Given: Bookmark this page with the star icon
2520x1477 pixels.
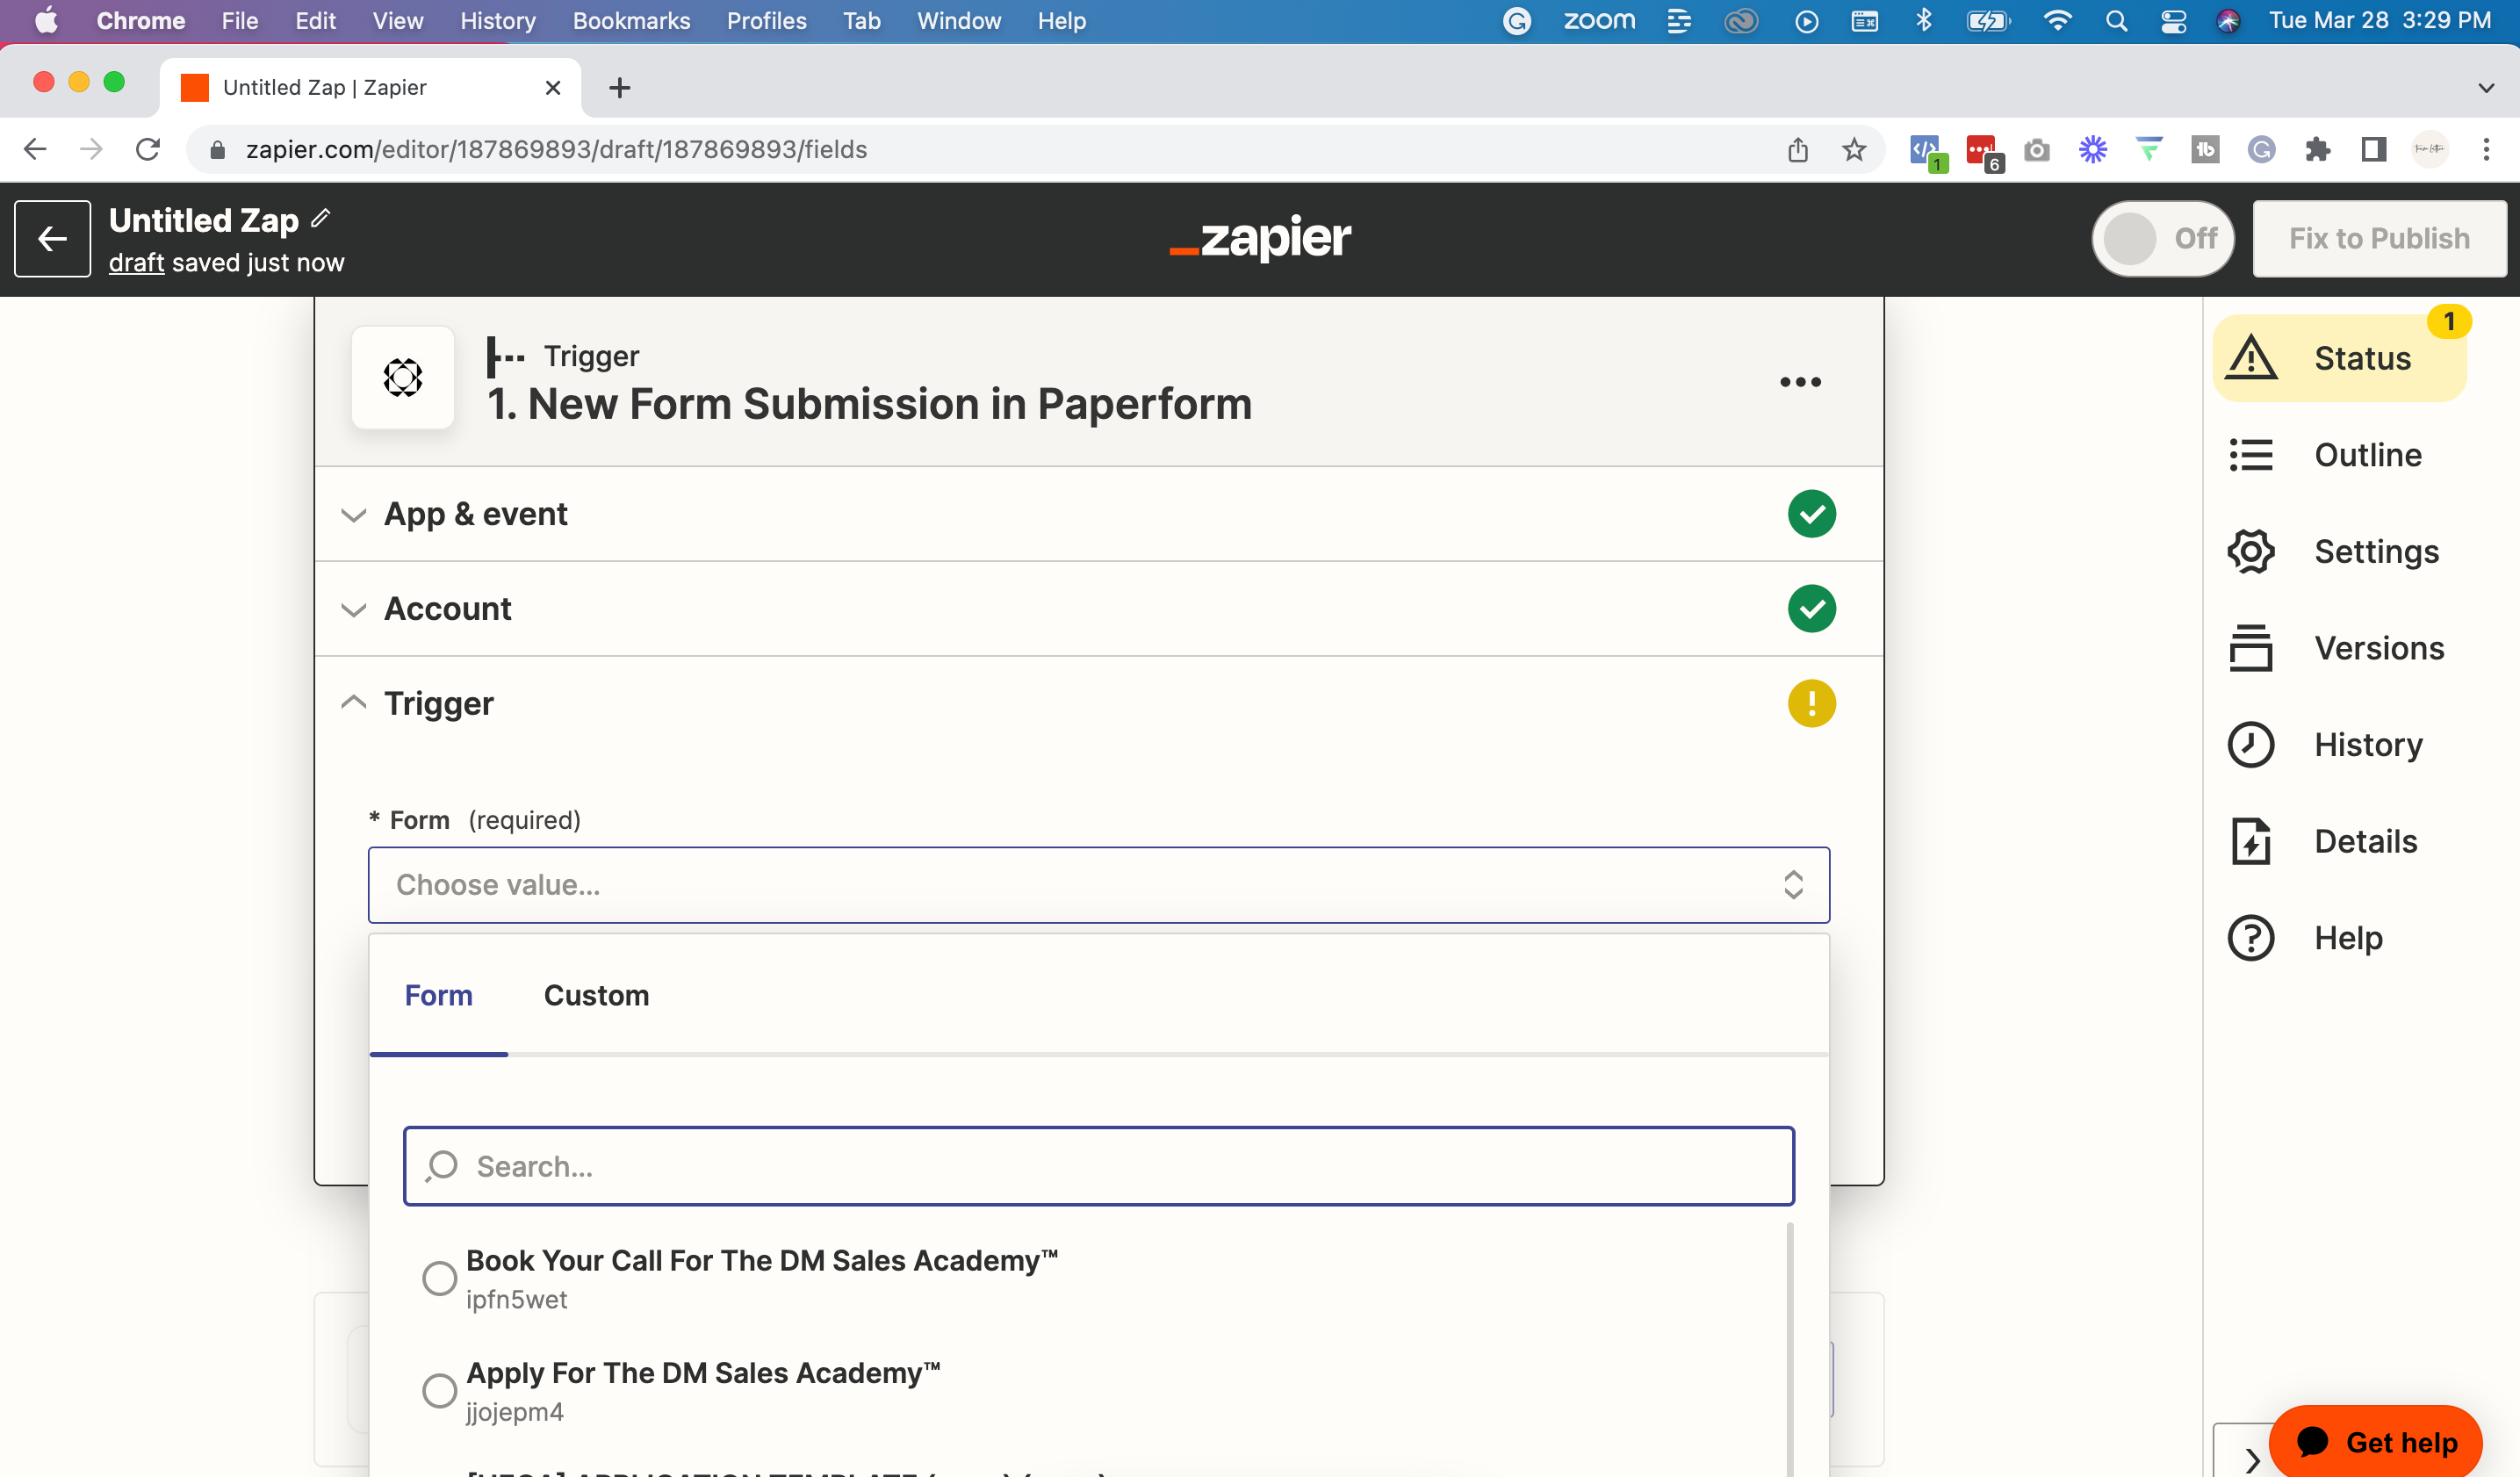Looking at the screenshot, I should (1854, 149).
